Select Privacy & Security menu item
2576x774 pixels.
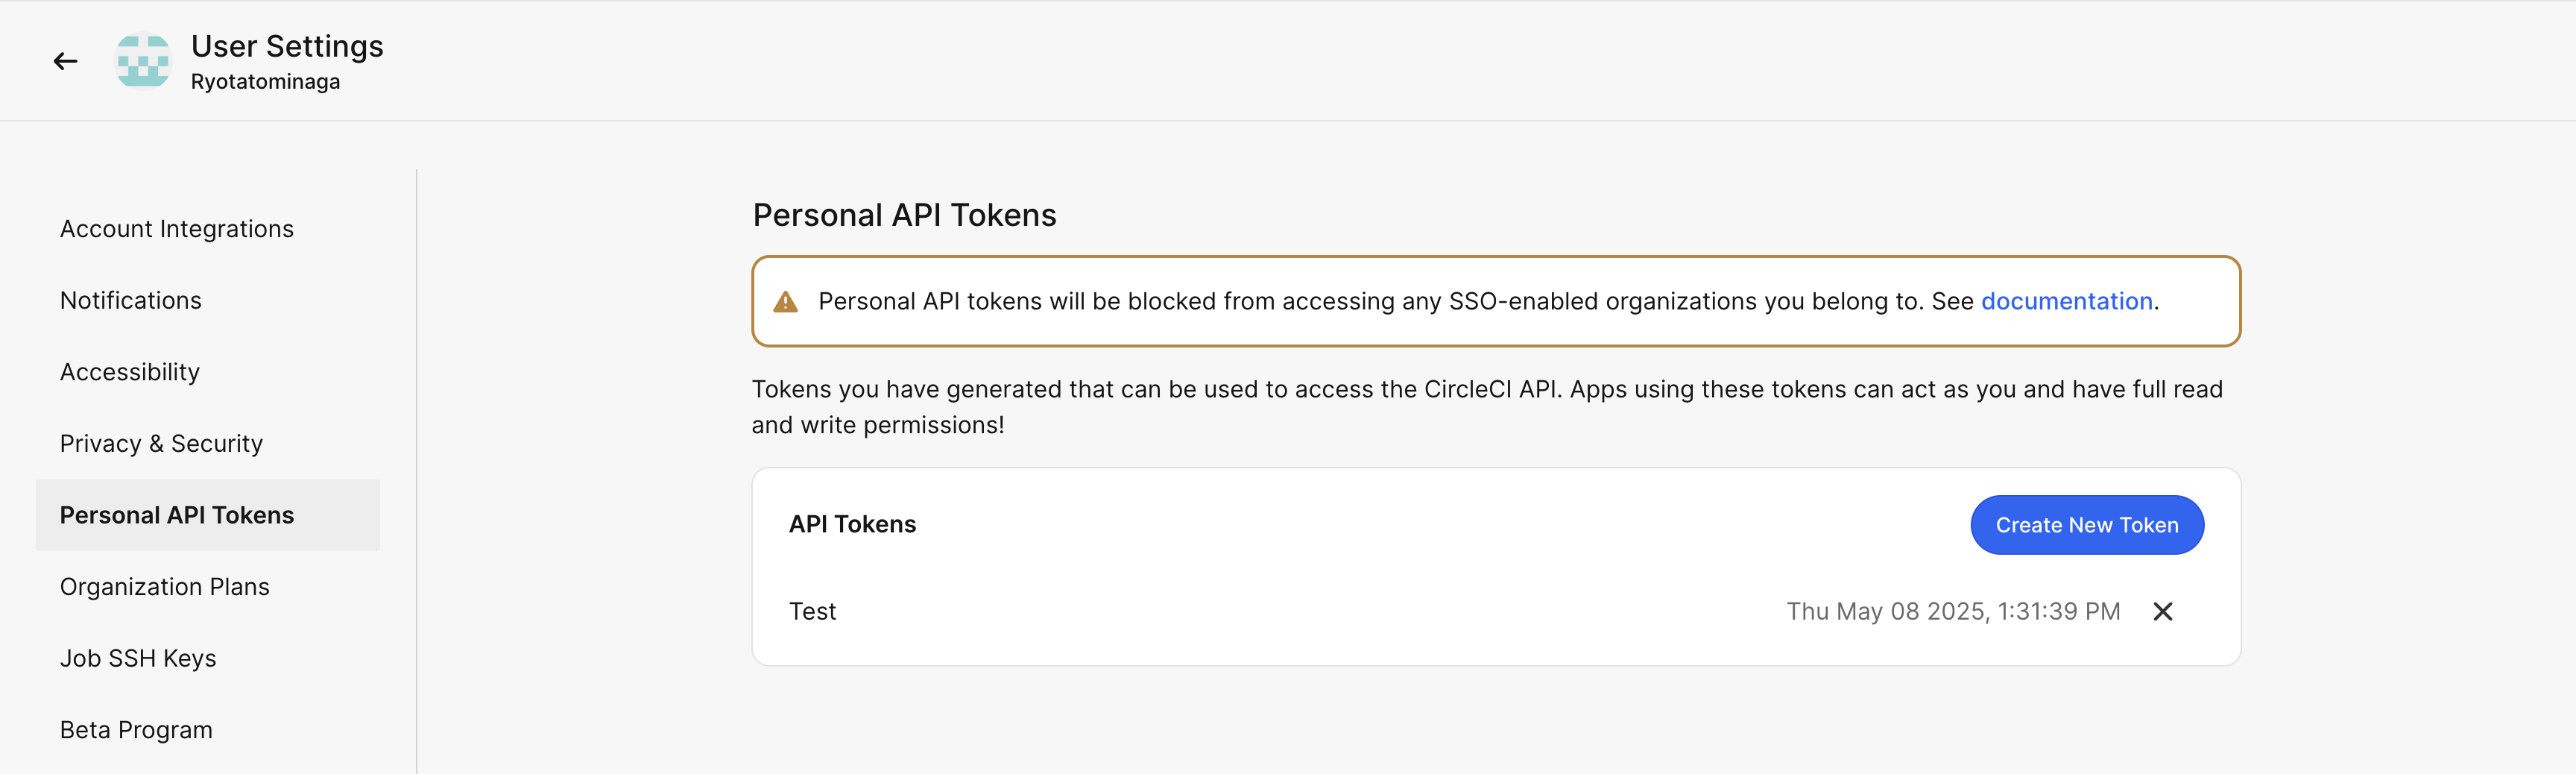pos(161,443)
